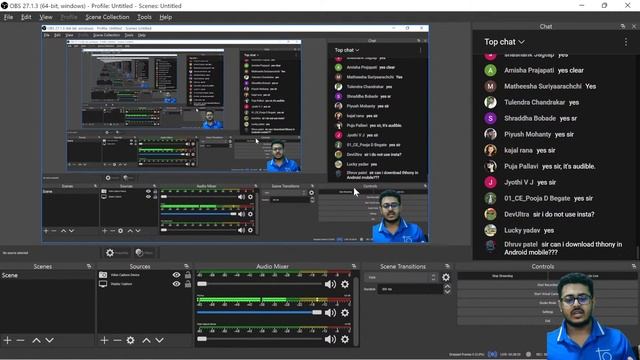Remove selected source with the minus icon
This screenshot has width=640, height=360.
click(x=117, y=340)
